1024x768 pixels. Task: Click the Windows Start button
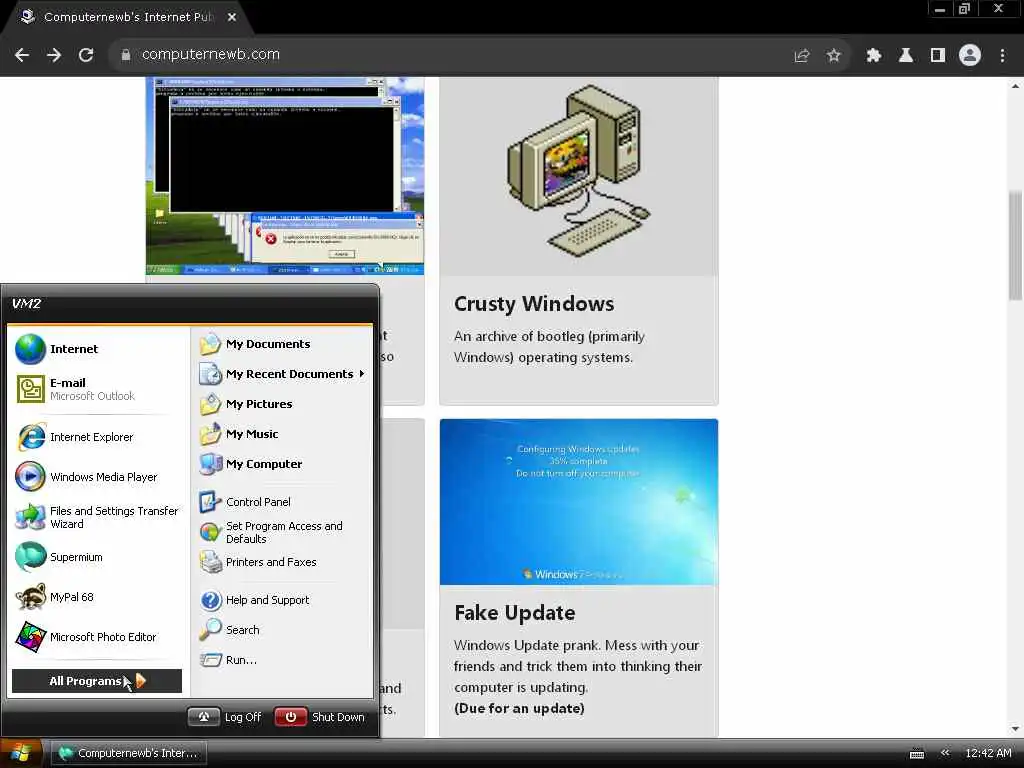pos(21,753)
